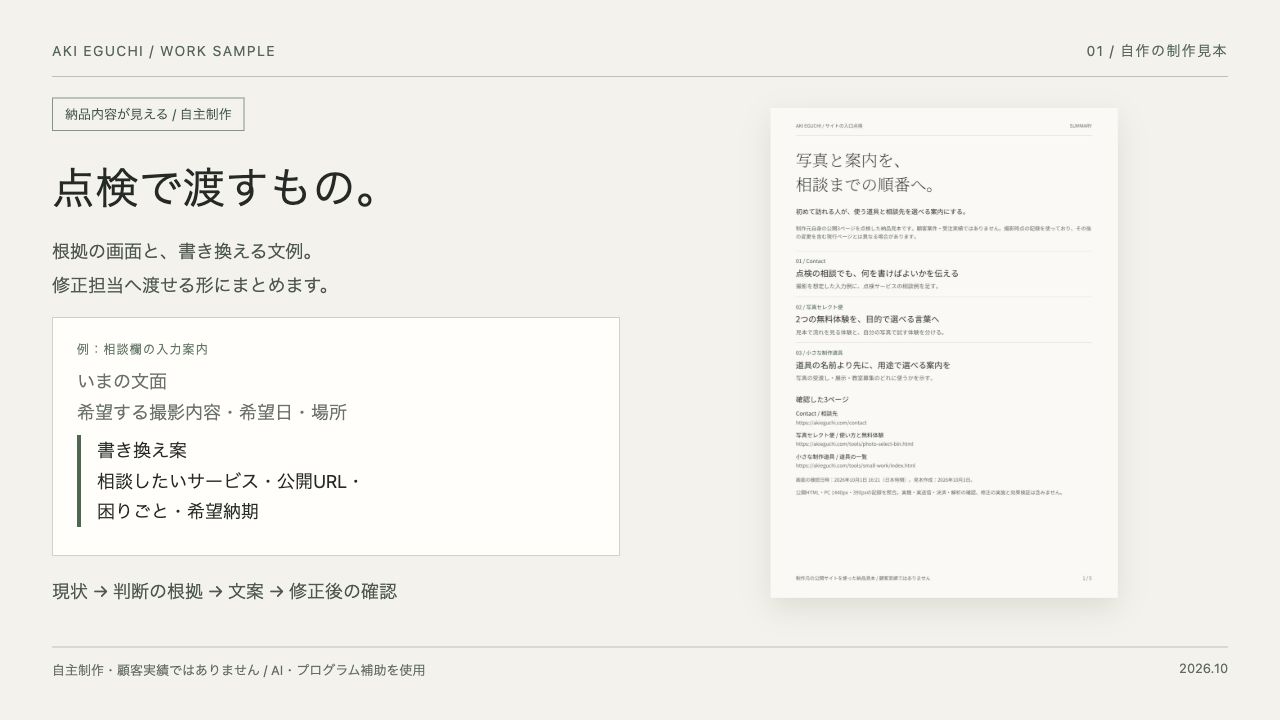Click the header text 'AKI EGUCHI / WORK SAMPLE'
Viewport: 1280px width, 720px height.
pyautogui.click(x=164, y=51)
